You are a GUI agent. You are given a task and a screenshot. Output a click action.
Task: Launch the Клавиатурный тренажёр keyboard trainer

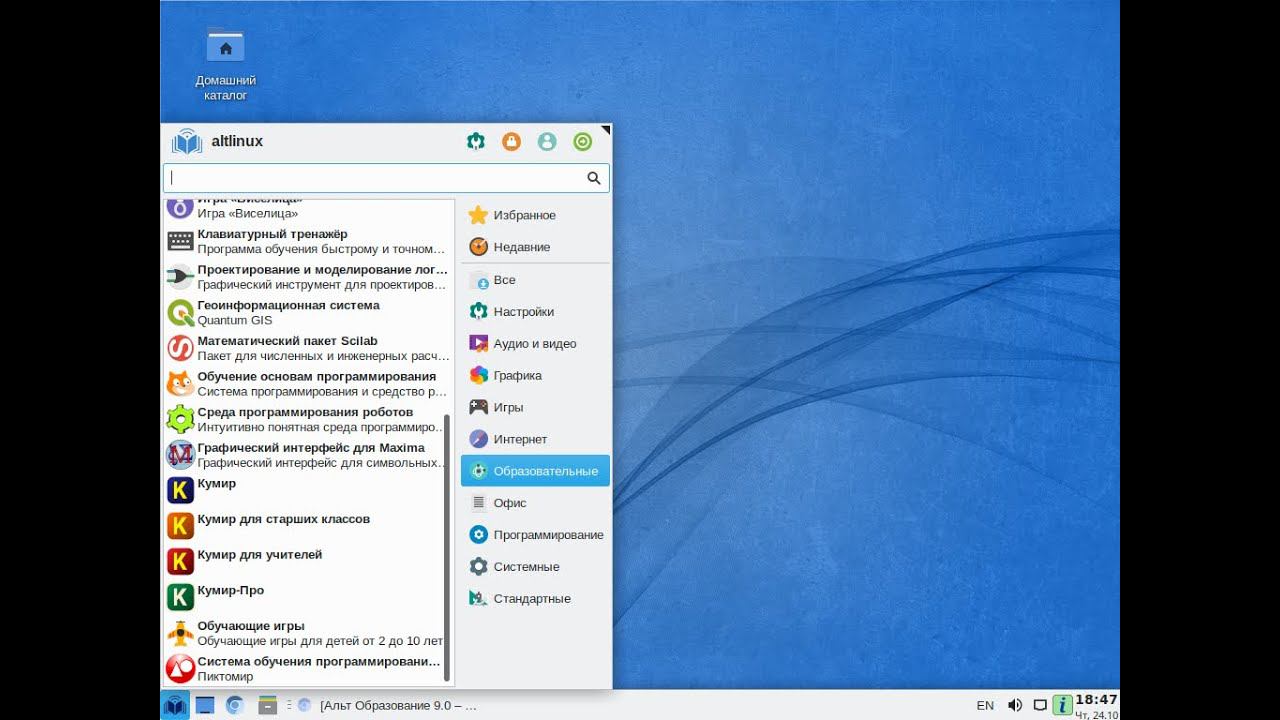tap(307, 241)
